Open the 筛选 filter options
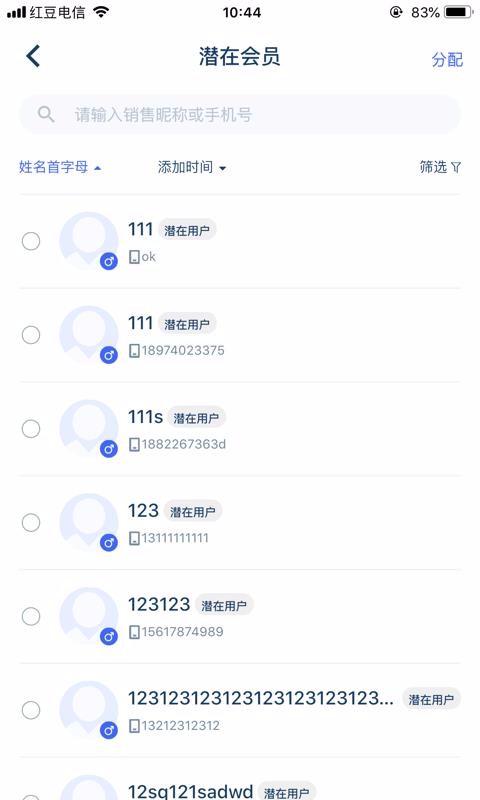Viewport: 480px width, 800px height. [440, 167]
